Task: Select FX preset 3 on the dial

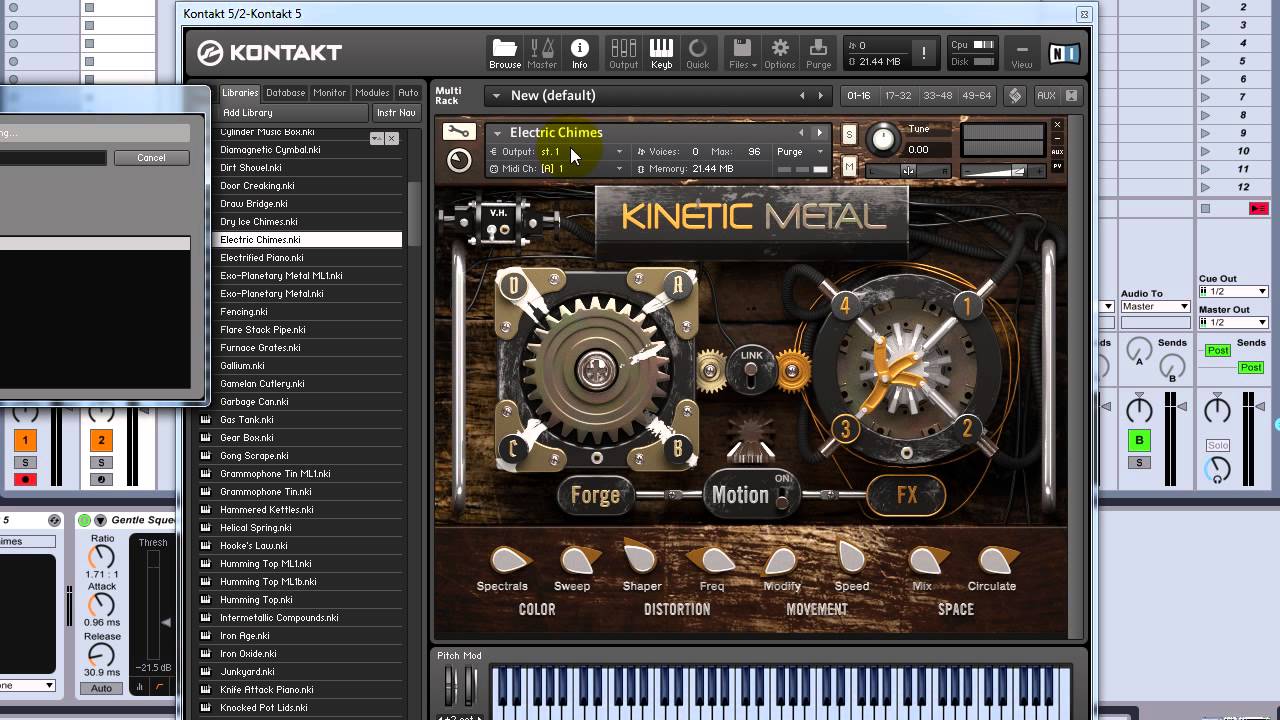Action: point(845,429)
